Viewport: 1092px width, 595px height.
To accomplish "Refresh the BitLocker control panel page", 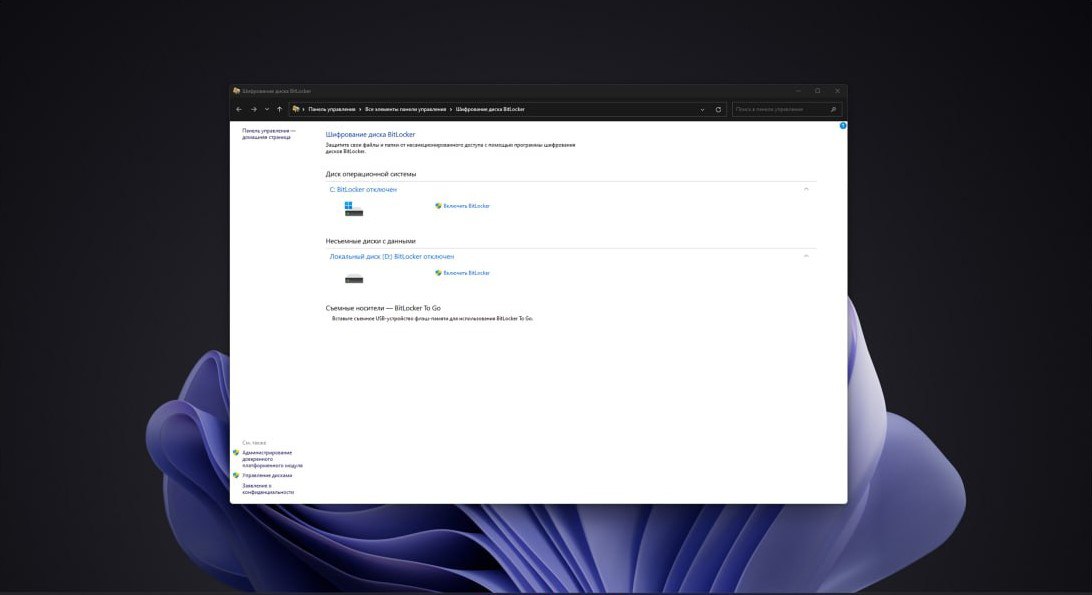I will [x=718, y=109].
